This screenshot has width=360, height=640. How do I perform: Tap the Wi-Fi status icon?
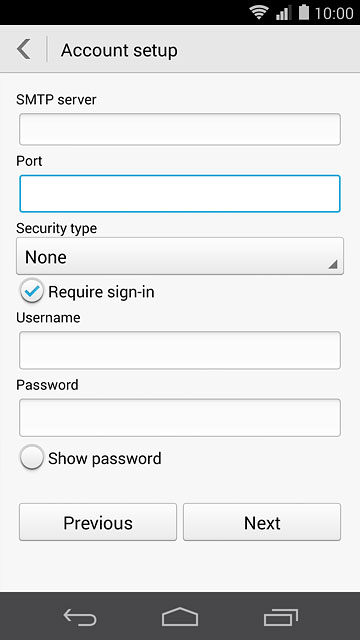[259, 13]
